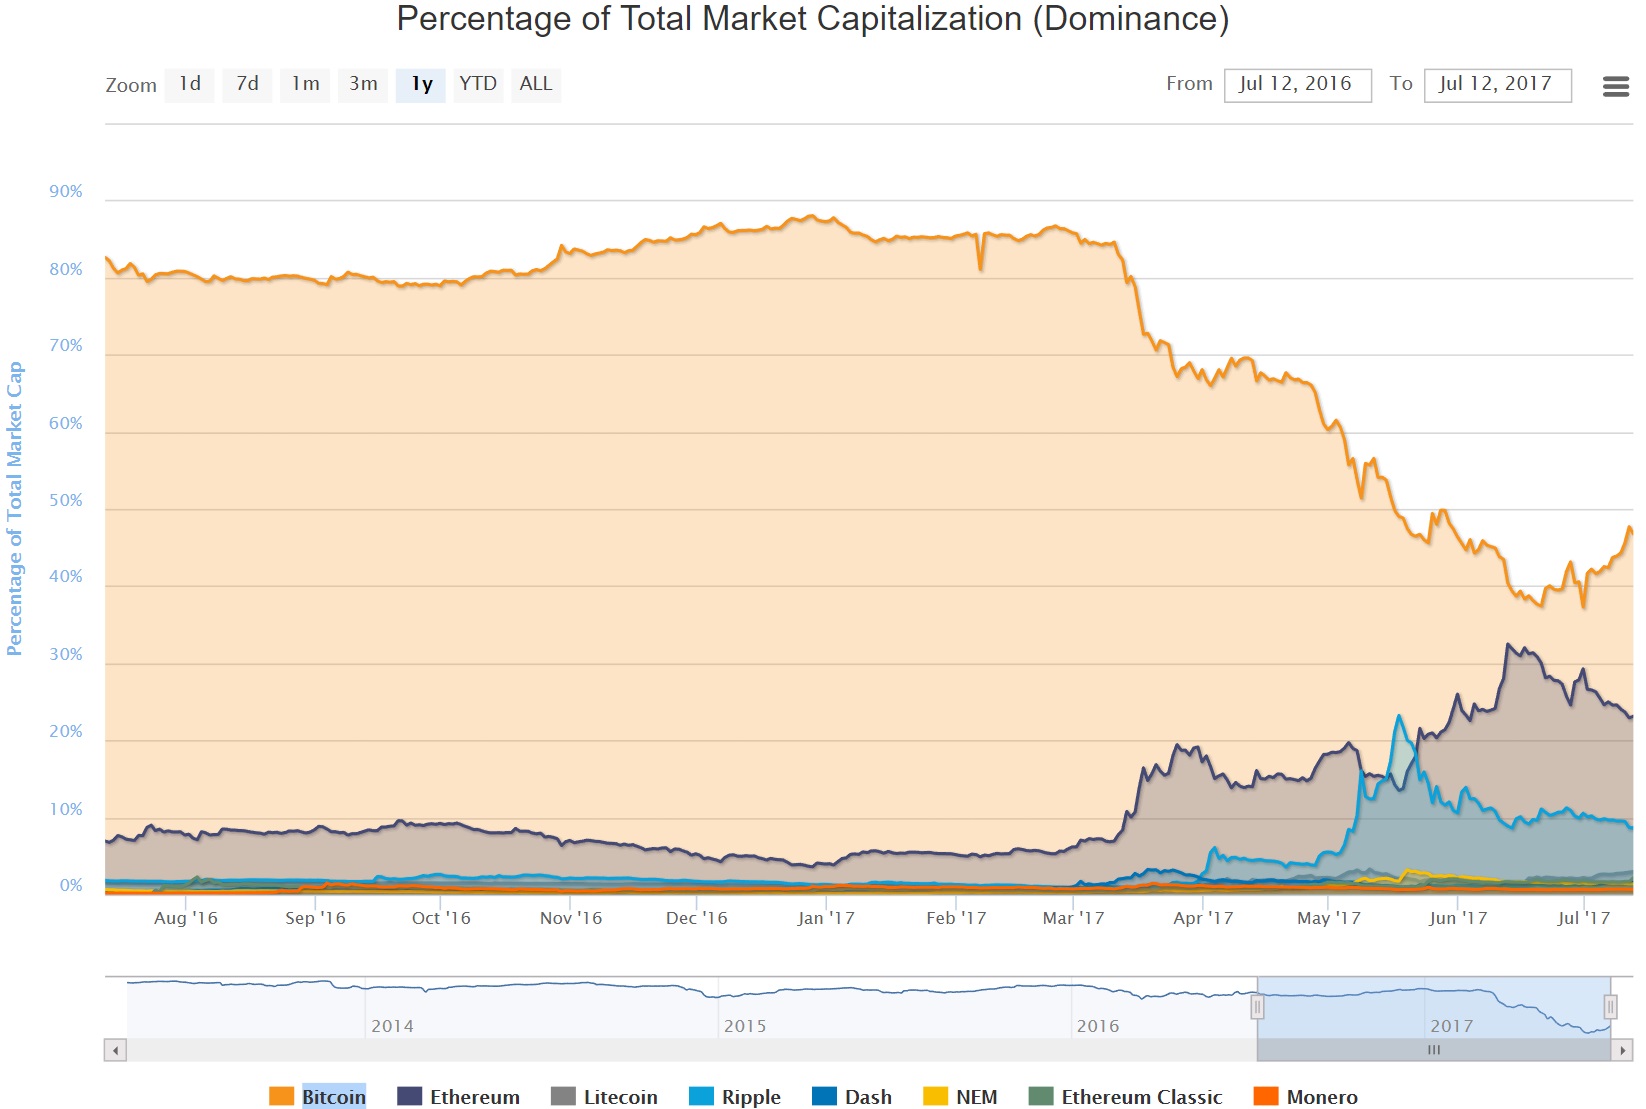Toggle Bitcoin series in legend

tap(333, 1097)
